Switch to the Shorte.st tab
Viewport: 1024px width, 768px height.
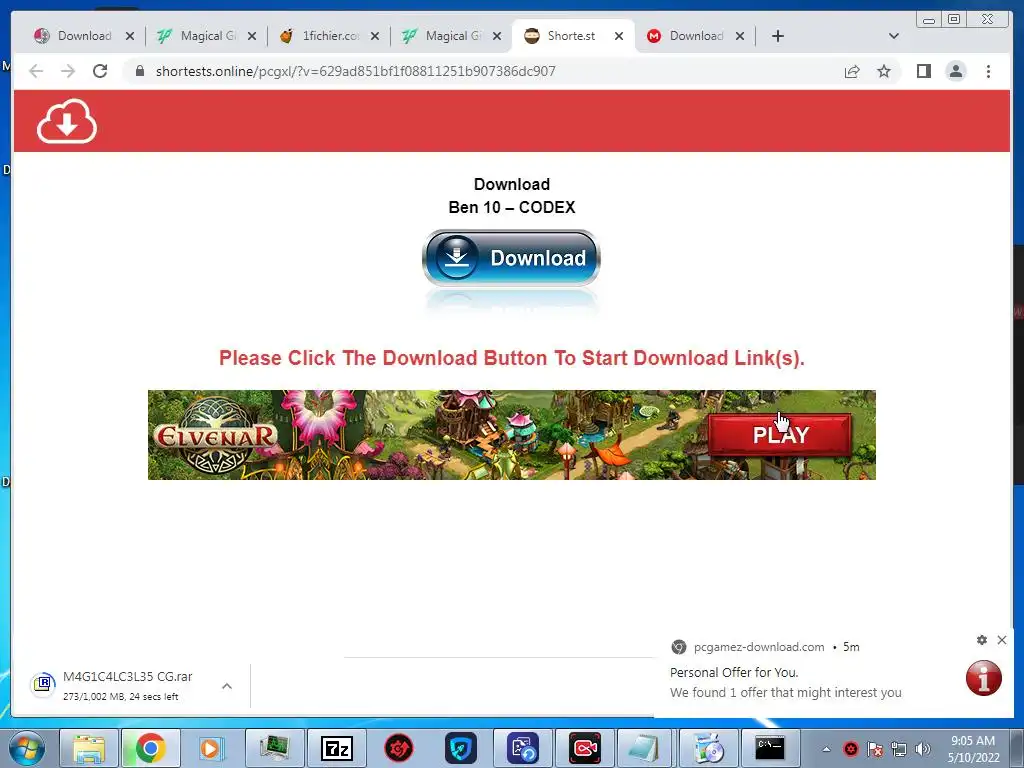pos(571,36)
